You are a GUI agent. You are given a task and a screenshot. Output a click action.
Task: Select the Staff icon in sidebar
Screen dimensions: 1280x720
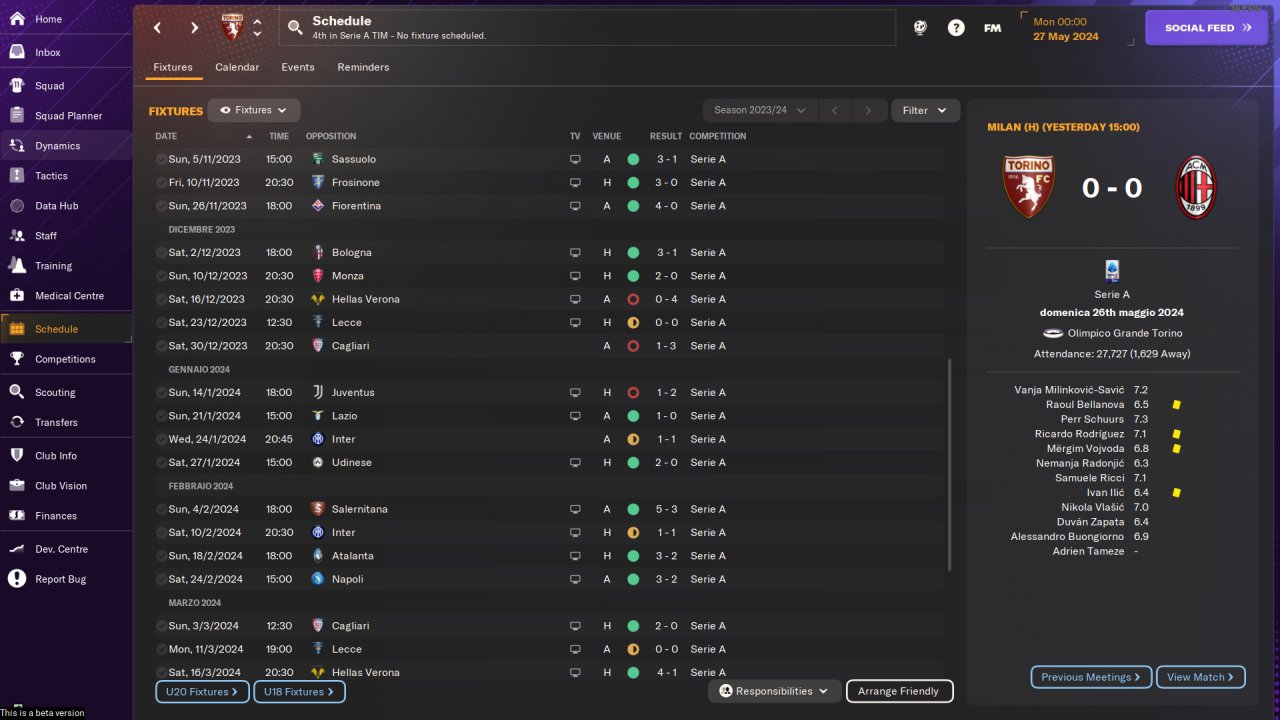(17, 235)
